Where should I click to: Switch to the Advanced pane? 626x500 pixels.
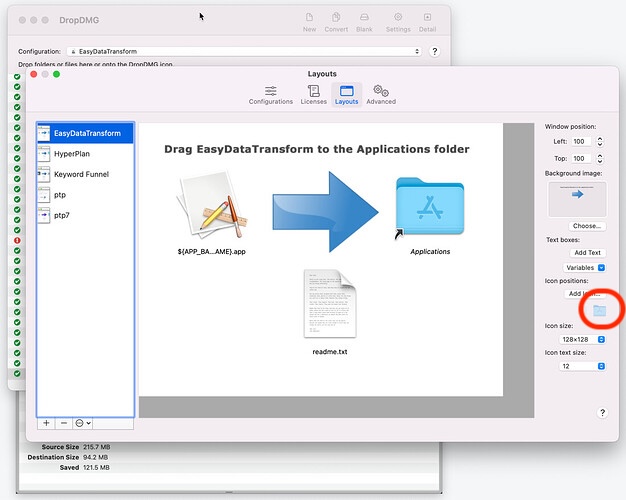380,94
